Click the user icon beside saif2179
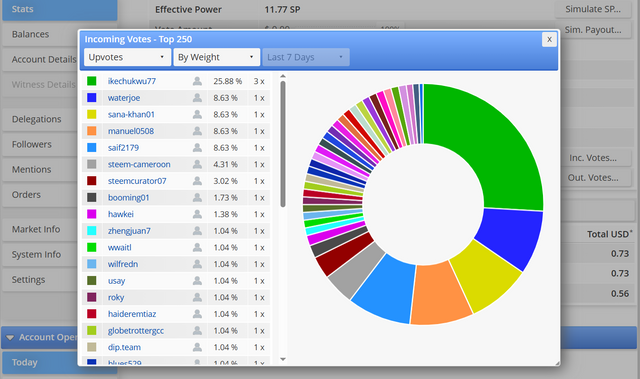This screenshot has width=640, height=379. 197,148
